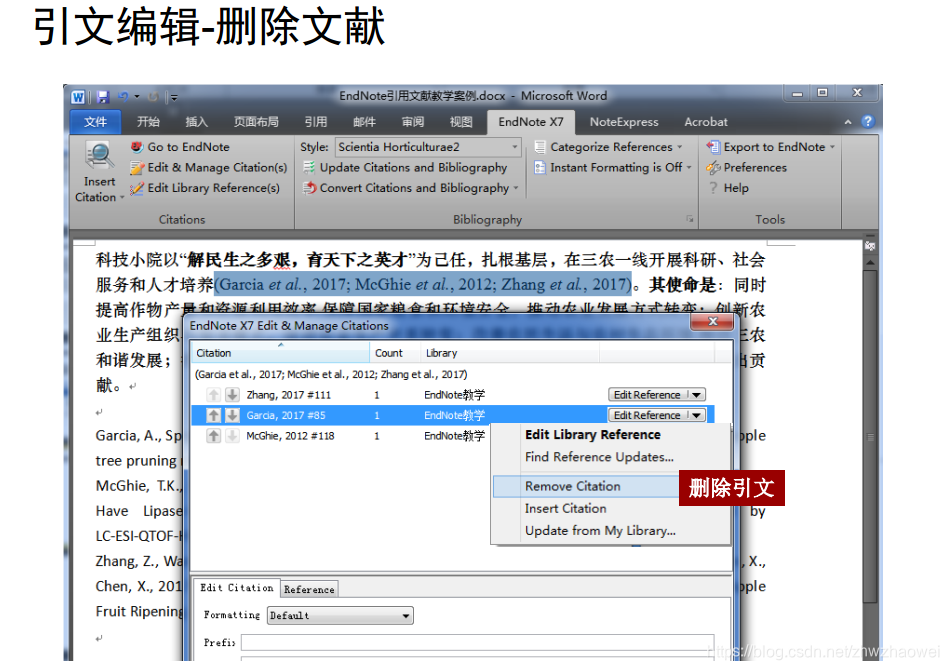Click Categorize References

pyautogui.click(x=608, y=147)
